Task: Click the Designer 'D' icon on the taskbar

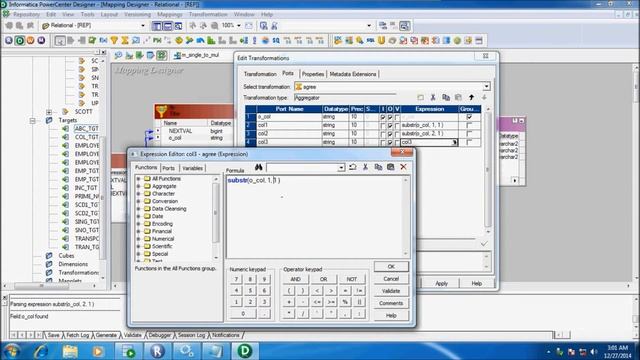Action: coord(244,351)
